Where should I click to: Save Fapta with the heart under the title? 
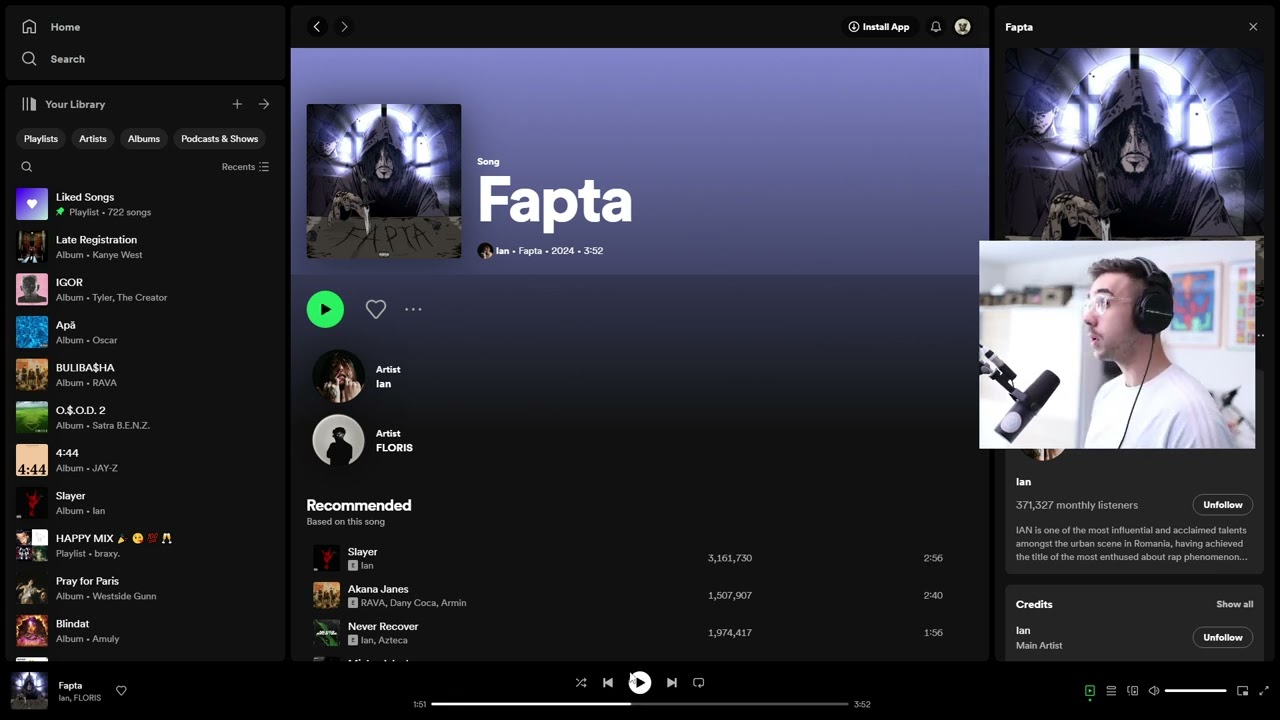click(x=376, y=310)
